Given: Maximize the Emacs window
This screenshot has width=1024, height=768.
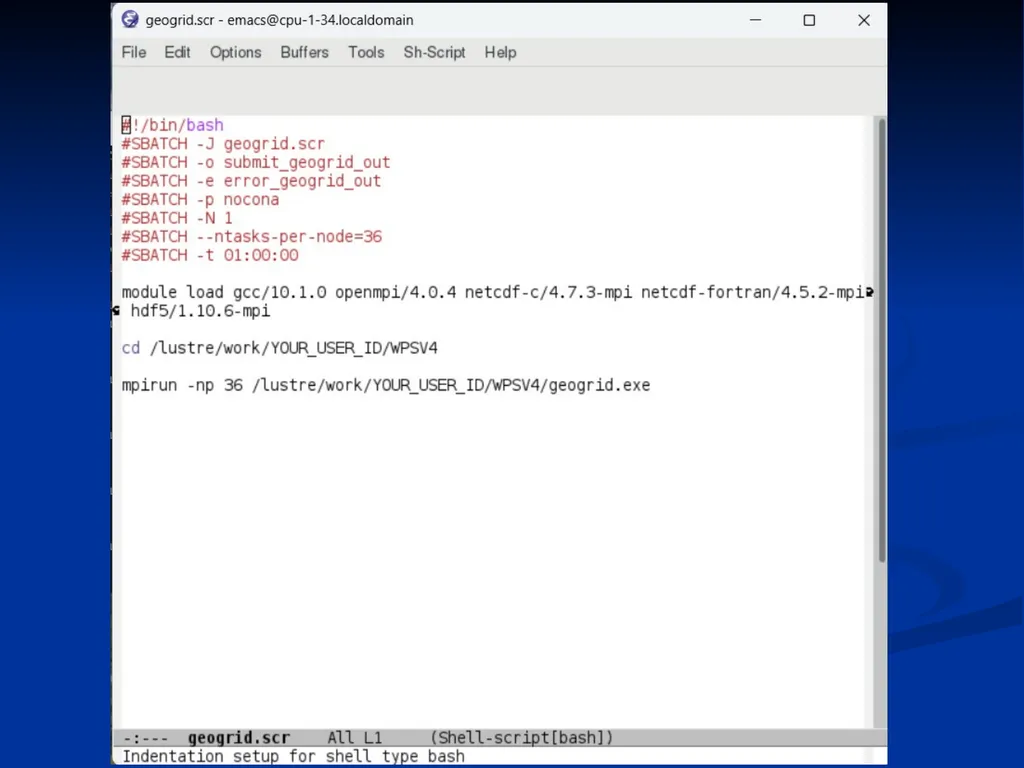Looking at the screenshot, I should click(809, 20).
